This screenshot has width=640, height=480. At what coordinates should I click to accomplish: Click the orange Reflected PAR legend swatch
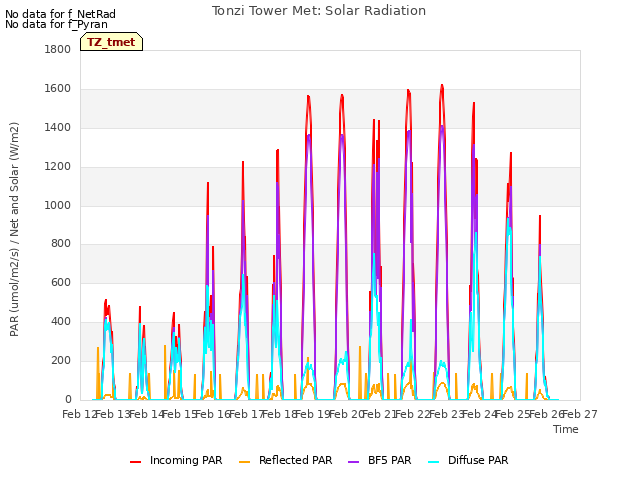pos(244,461)
